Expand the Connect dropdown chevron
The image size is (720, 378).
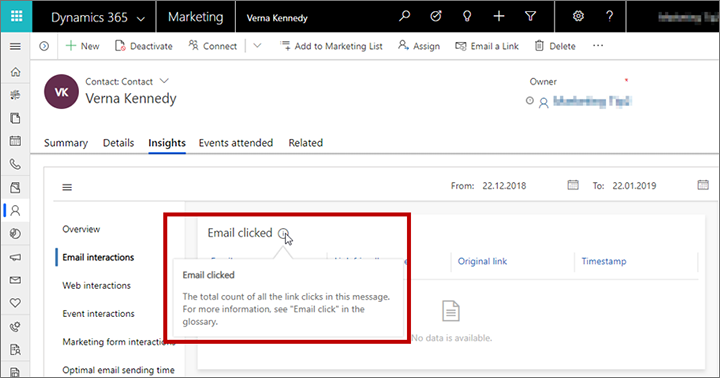(x=257, y=46)
